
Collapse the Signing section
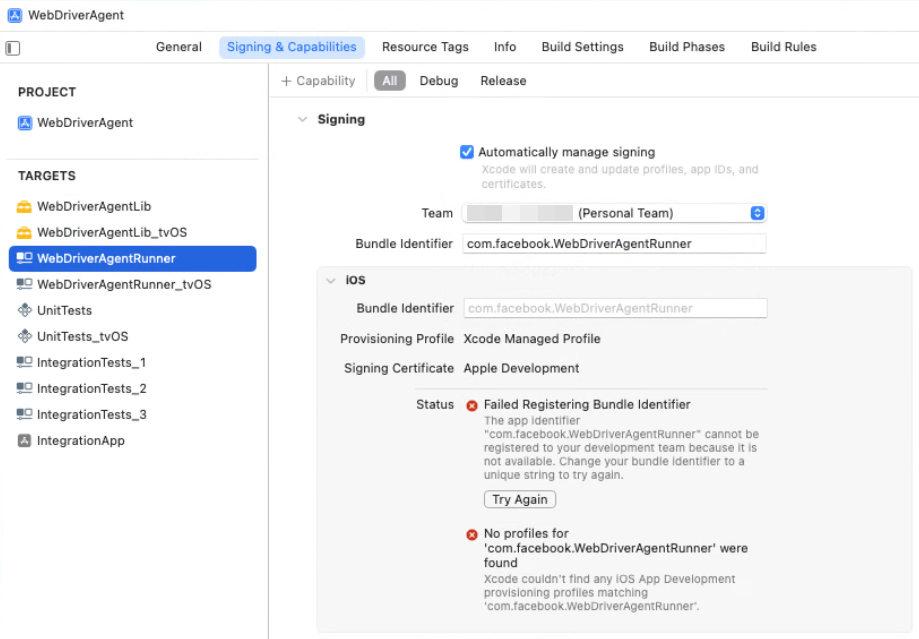(x=302, y=120)
